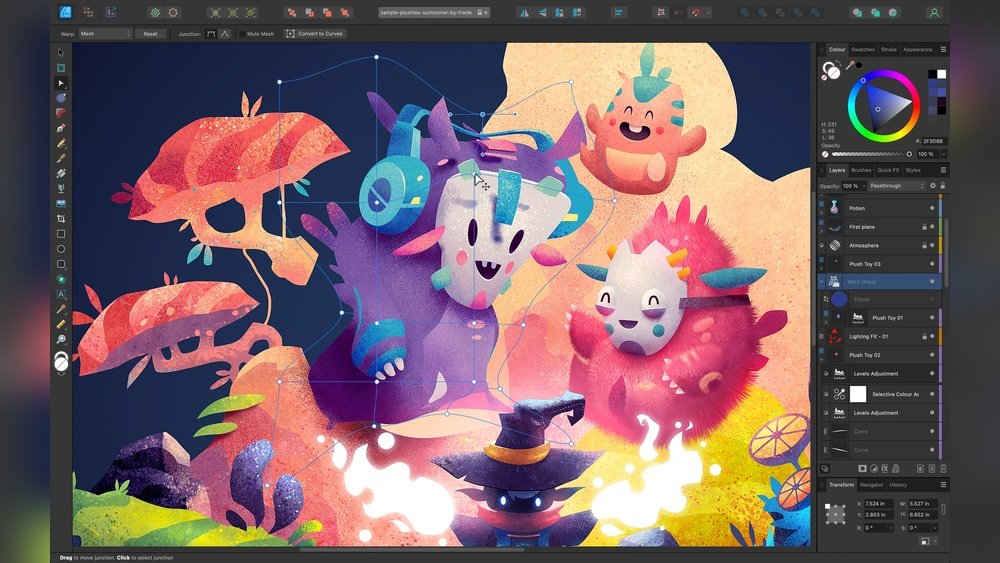Switch to the Quick FX tab
The image size is (1000, 563).
[888, 170]
